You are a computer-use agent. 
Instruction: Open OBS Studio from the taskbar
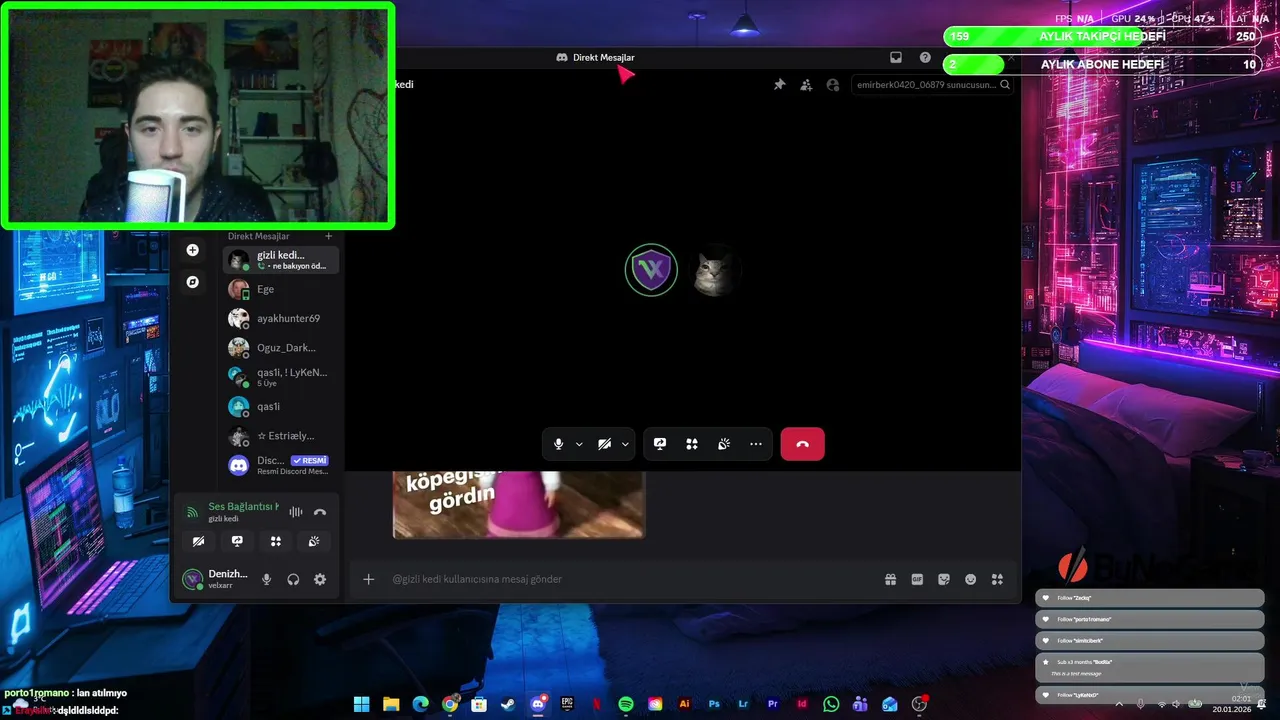coord(919,704)
